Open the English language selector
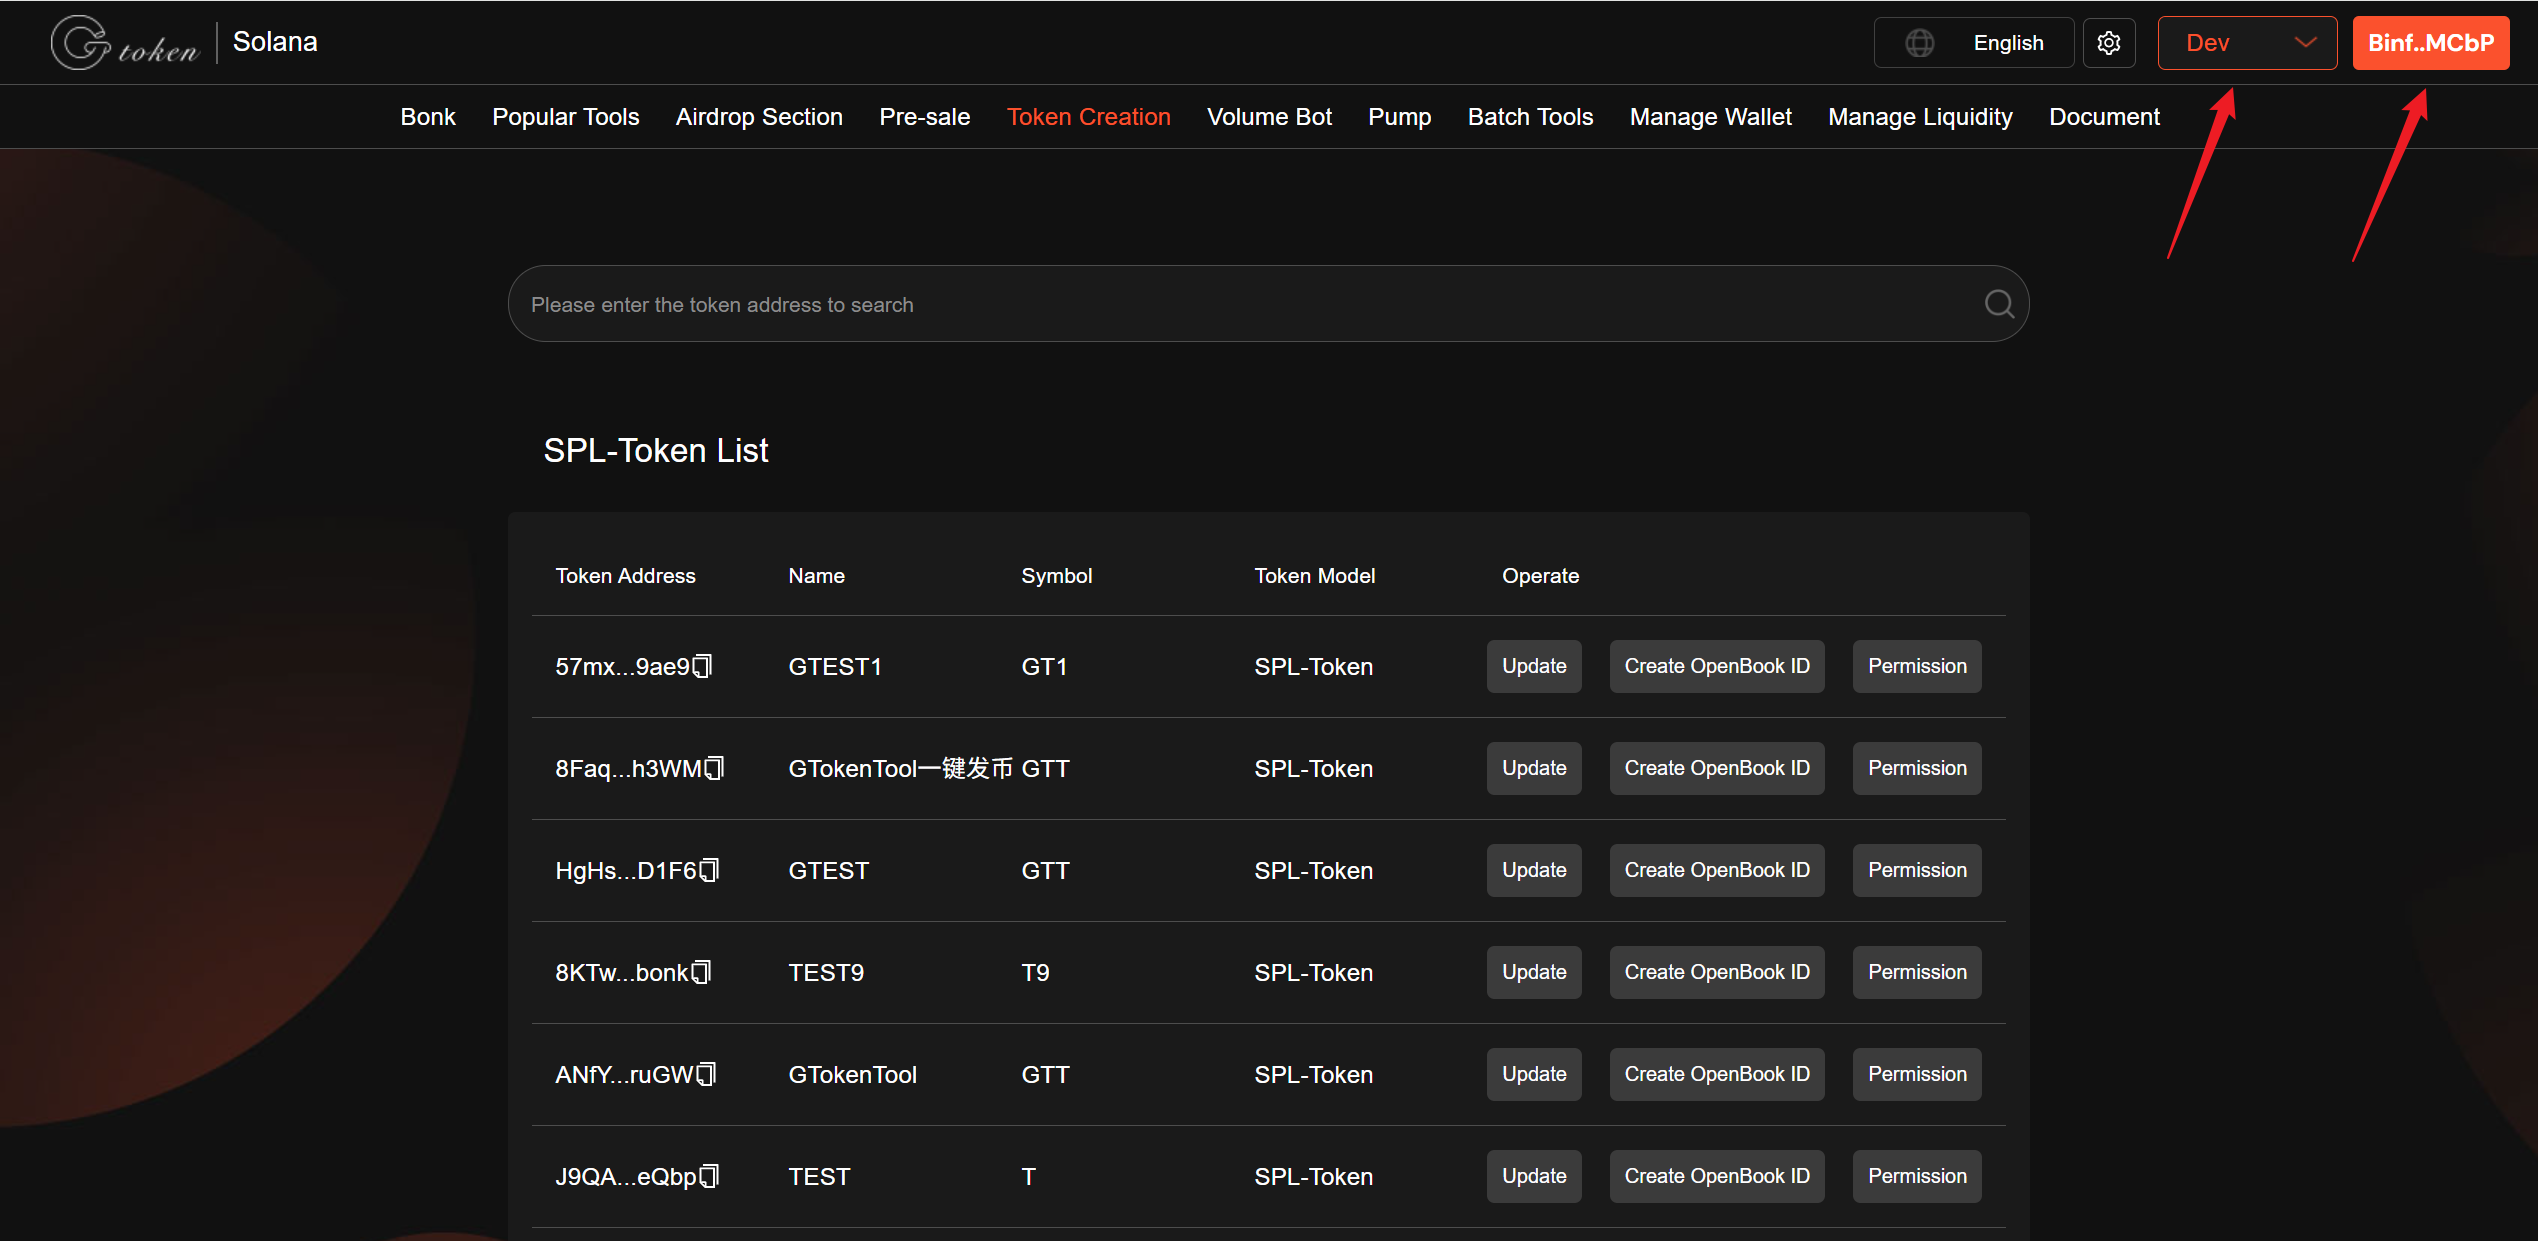Screen dimensions: 2538x1241 tap(1973, 43)
